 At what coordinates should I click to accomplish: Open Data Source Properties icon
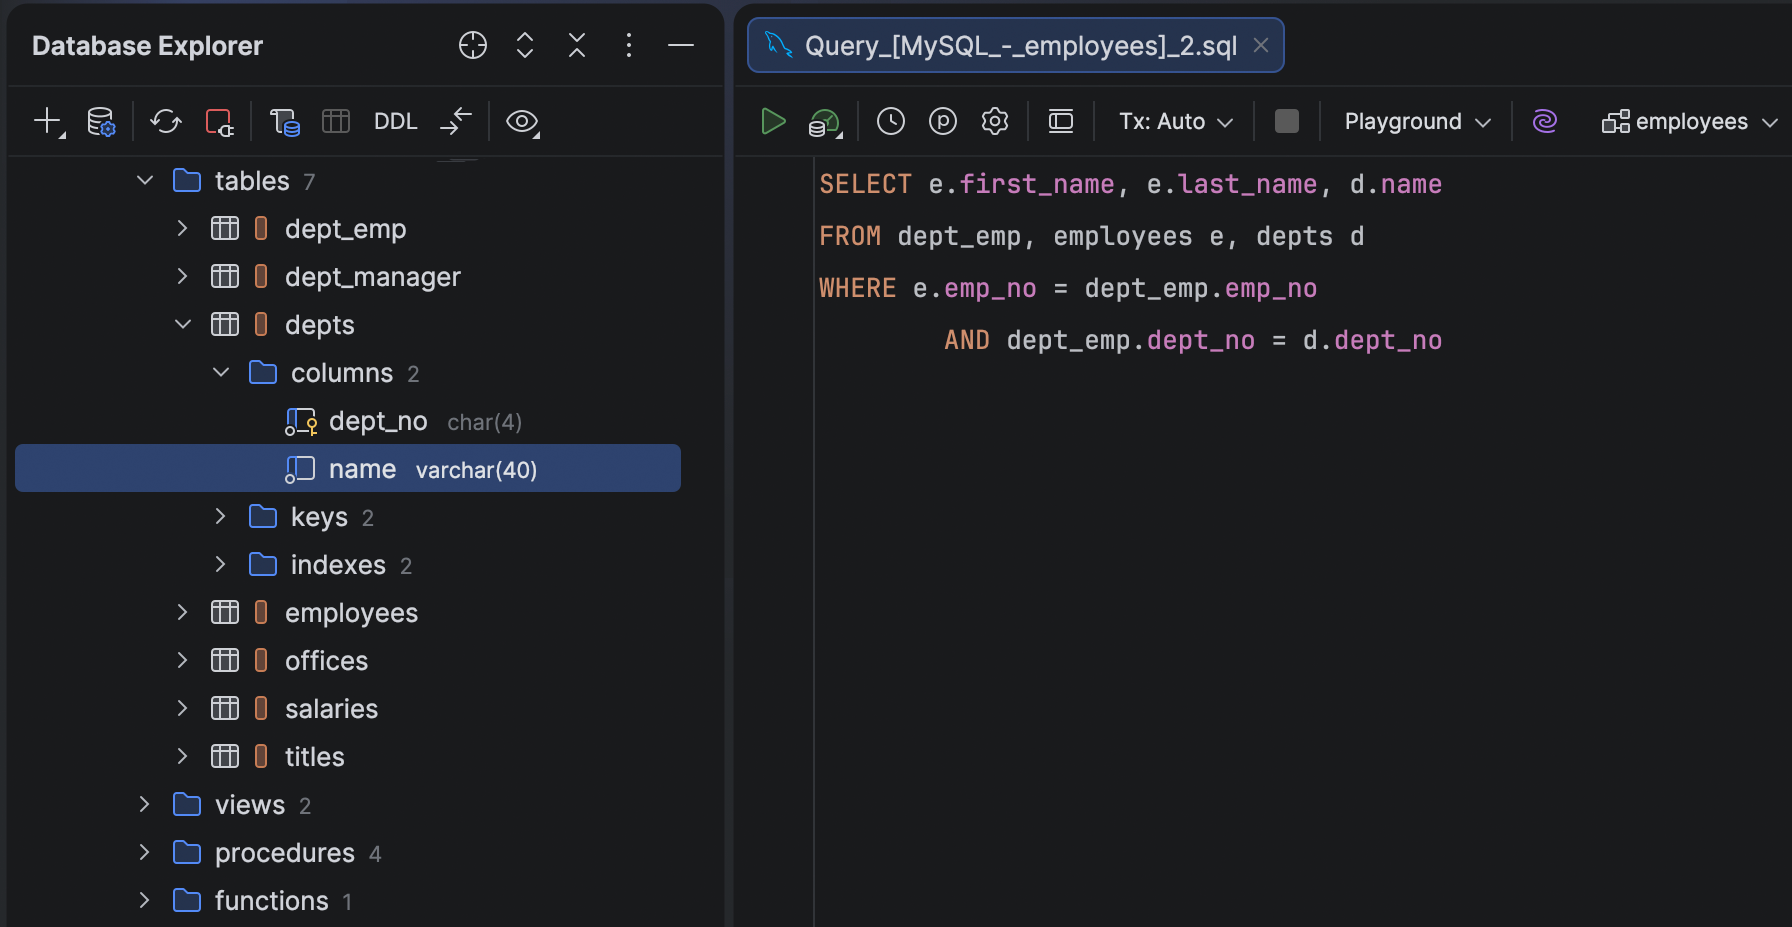click(101, 122)
